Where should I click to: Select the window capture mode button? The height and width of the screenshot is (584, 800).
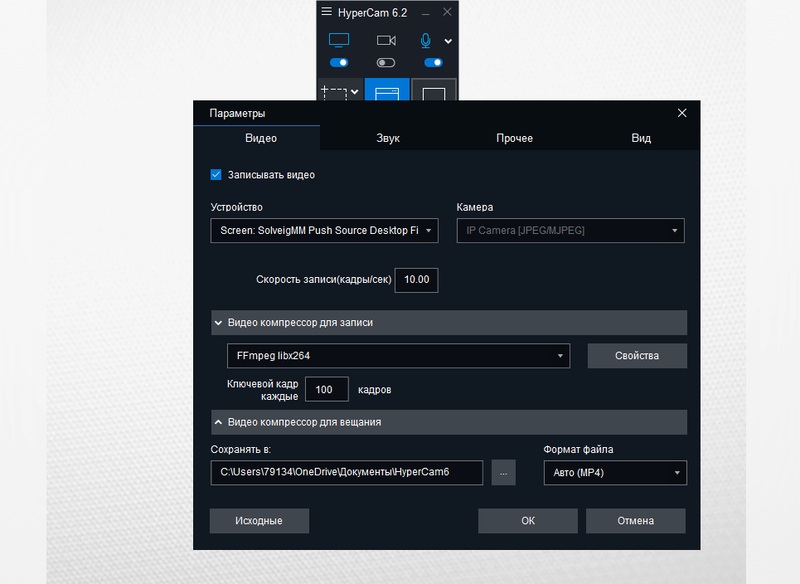click(387, 90)
